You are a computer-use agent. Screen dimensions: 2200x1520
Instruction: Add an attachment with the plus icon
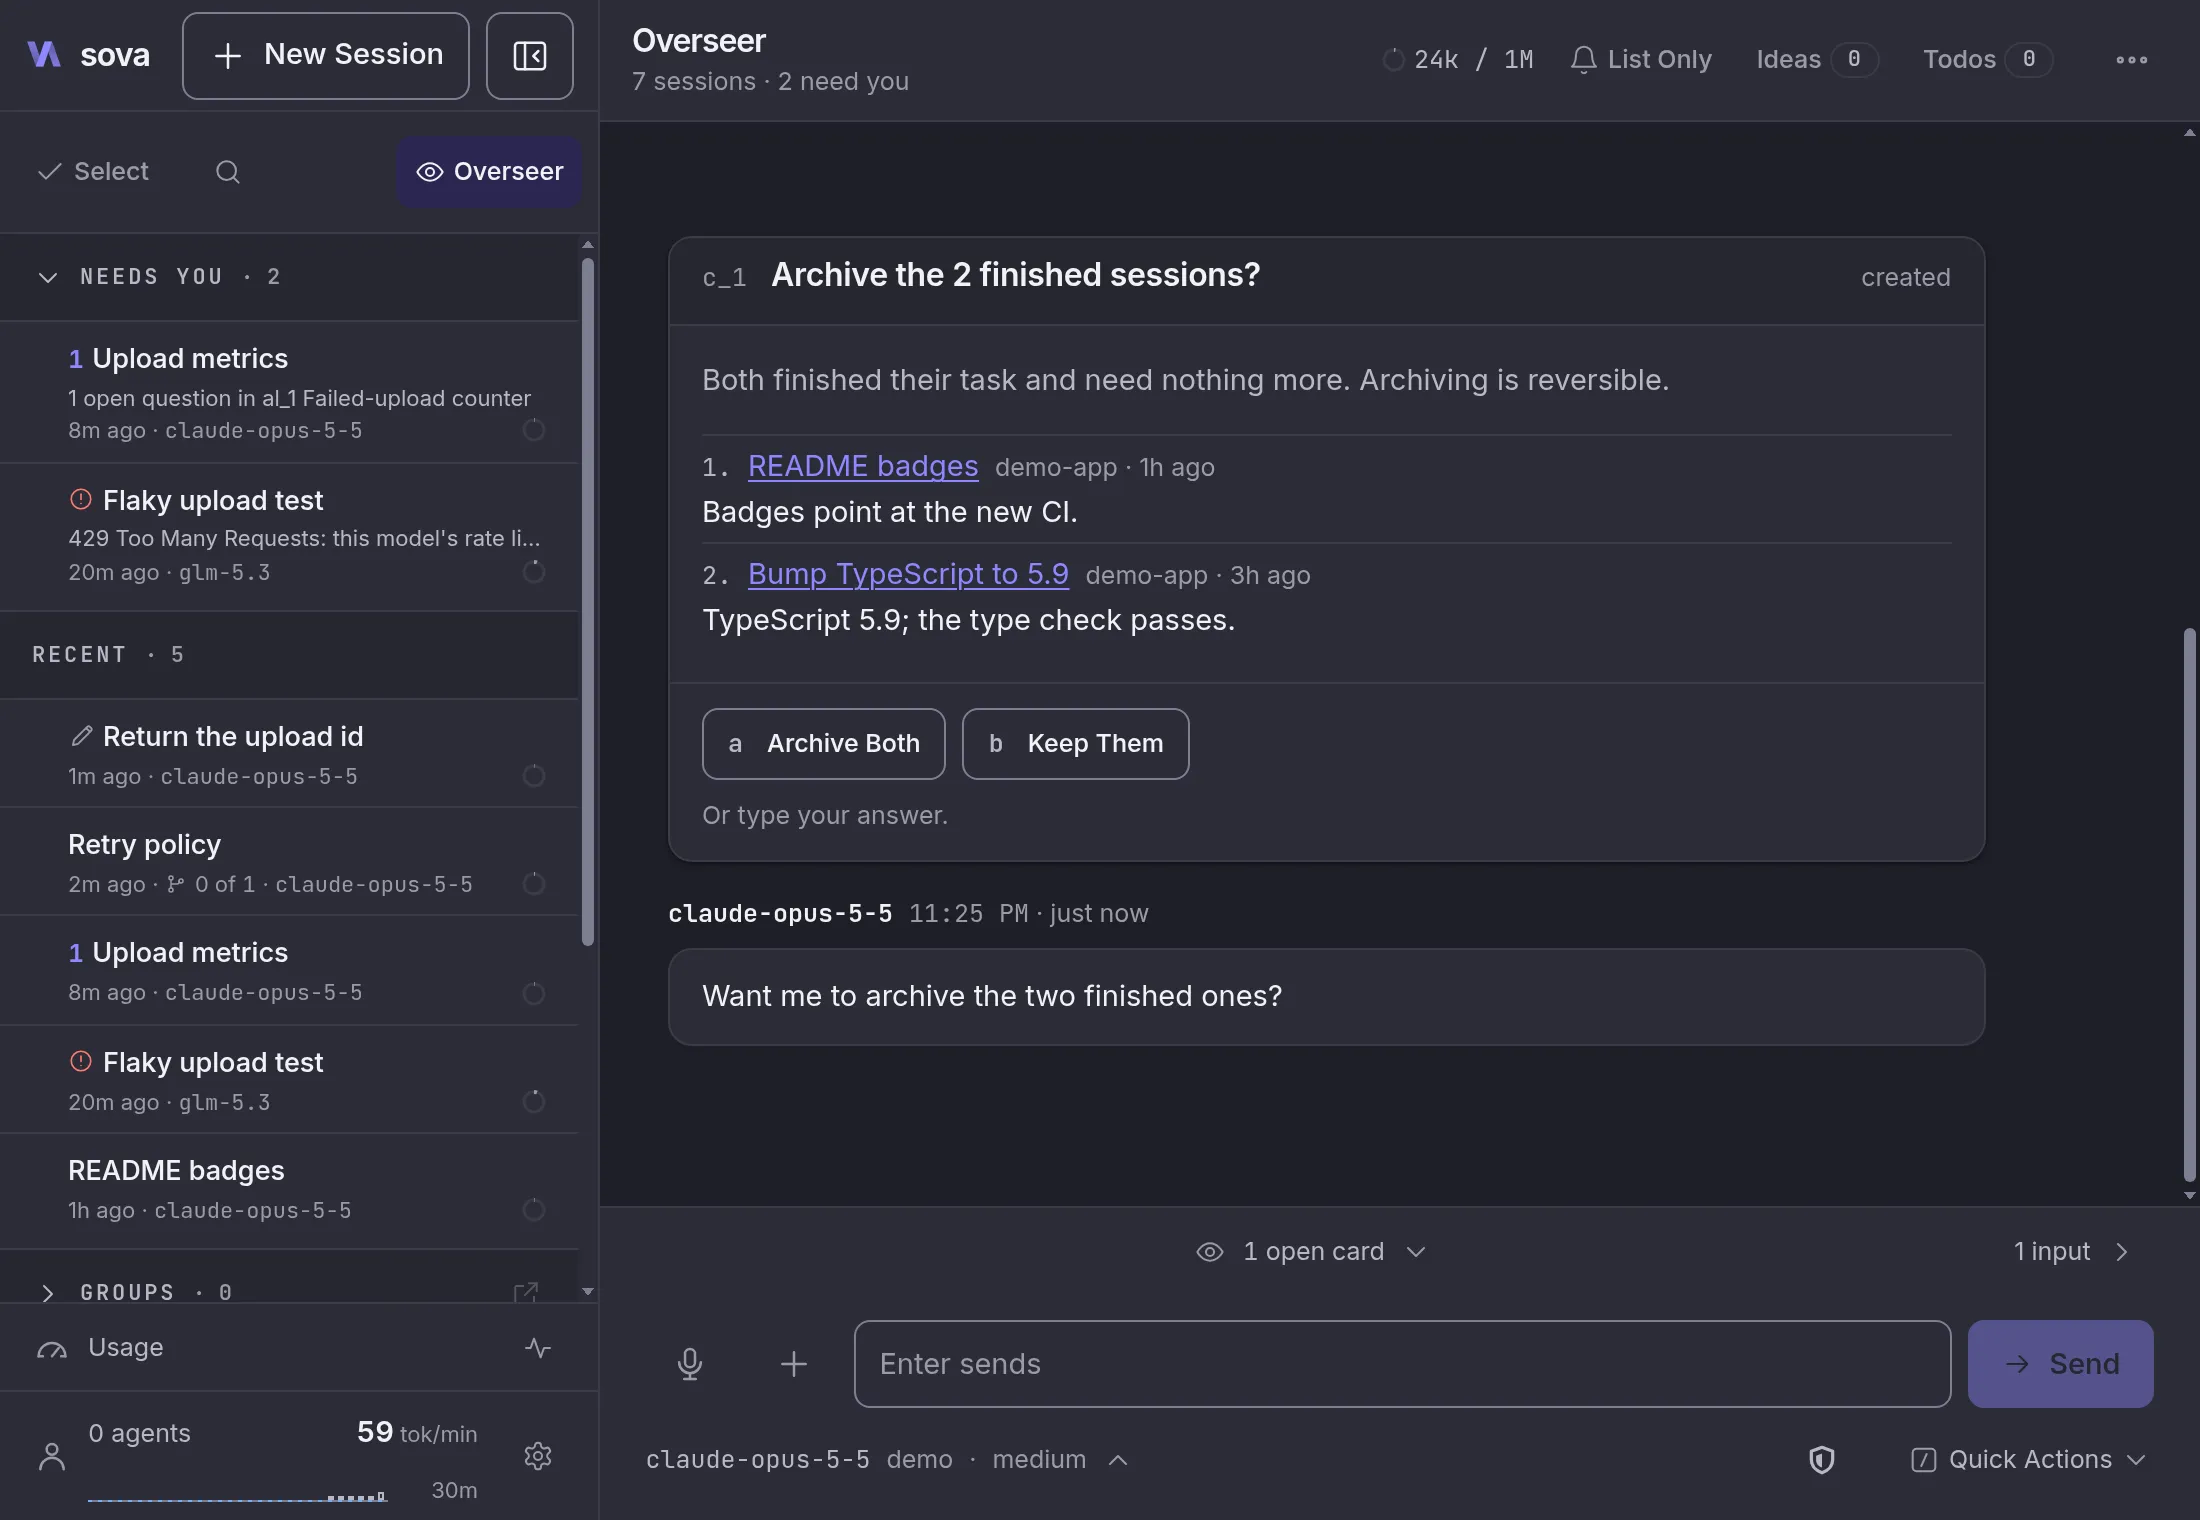(794, 1364)
